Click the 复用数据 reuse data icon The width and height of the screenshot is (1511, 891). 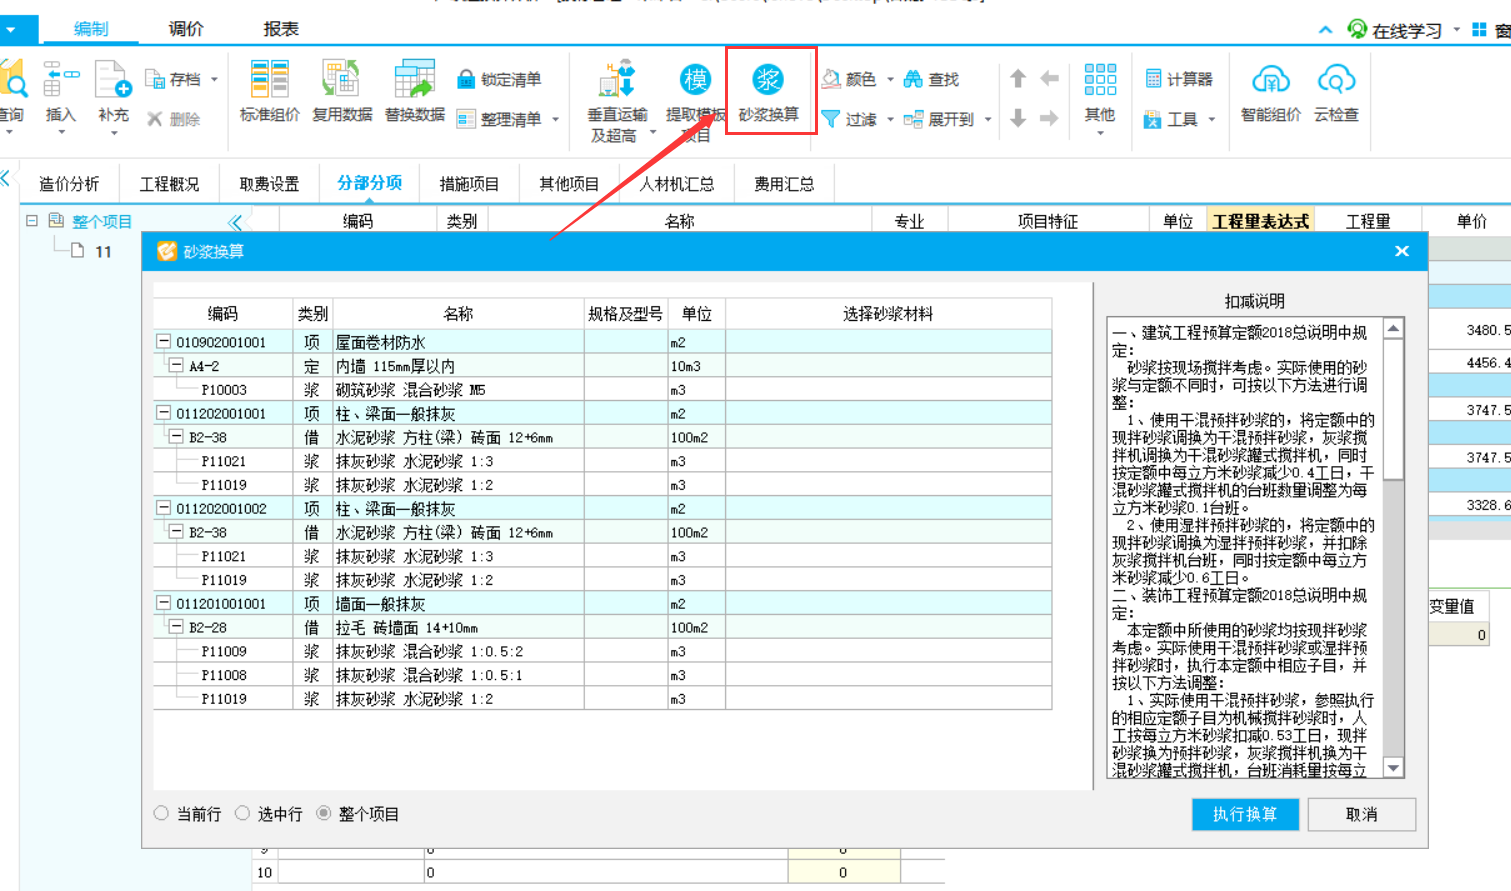click(341, 80)
